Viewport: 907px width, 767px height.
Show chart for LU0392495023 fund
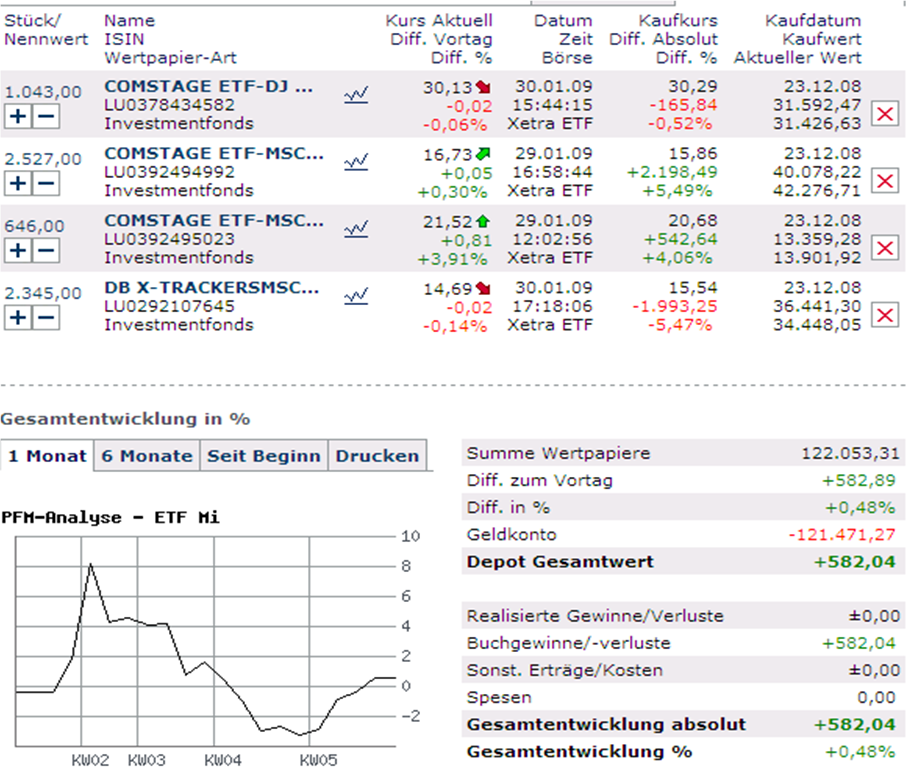pyautogui.click(x=356, y=229)
